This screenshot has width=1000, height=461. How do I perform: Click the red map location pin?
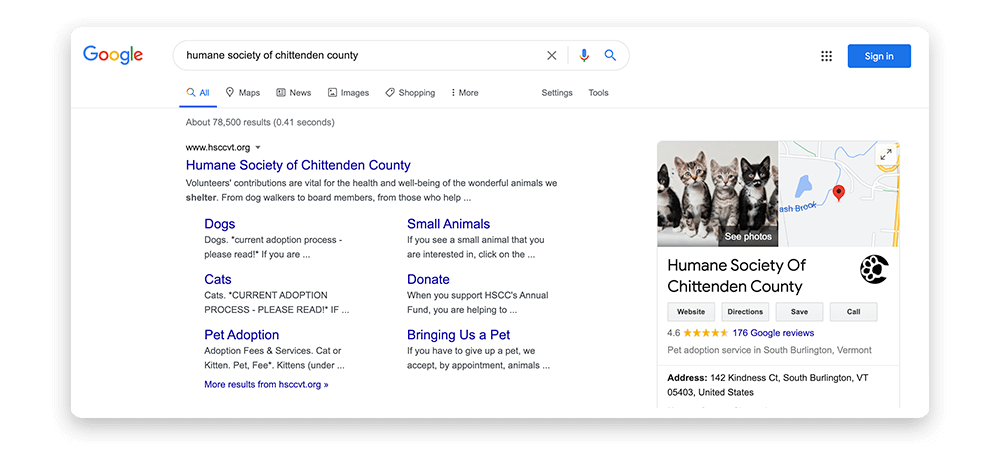[x=839, y=193]
